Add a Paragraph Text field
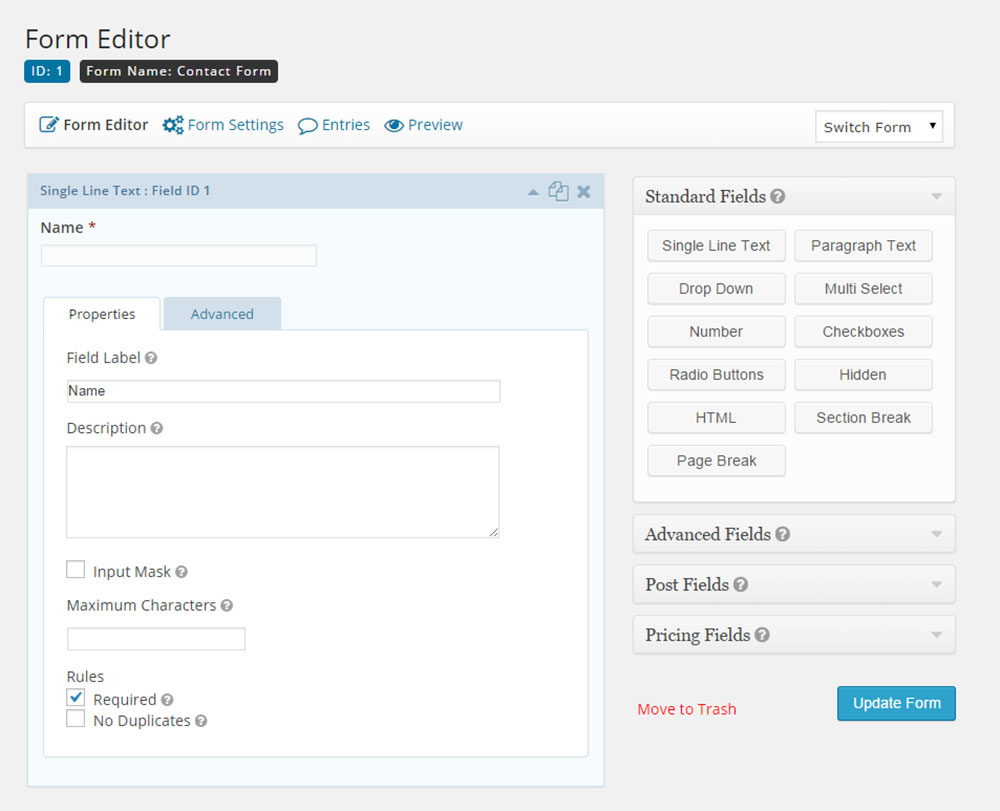The width and height of the screenshot is (1000, 811). click(863, 246)
